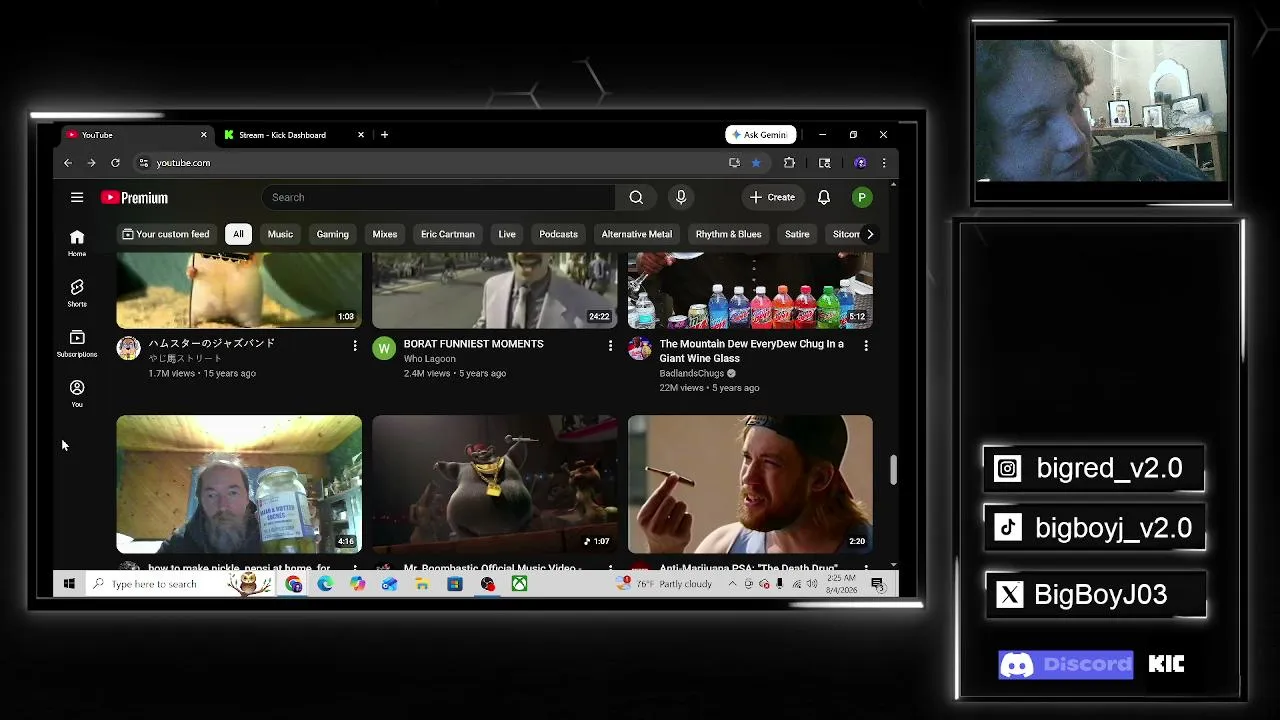Image resolution: width=1280 pixels, height=720 pixels.
Task: Reload the YouTube page
Action: tap(115, 163)
